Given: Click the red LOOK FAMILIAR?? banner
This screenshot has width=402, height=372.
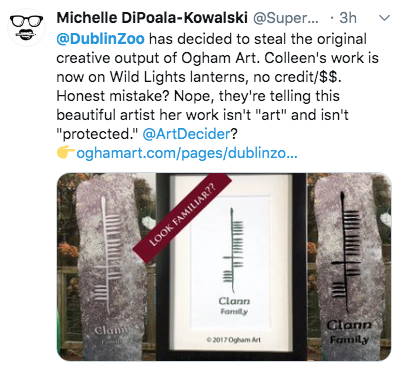Looking at the screenshot, I should tap(182, 218).
